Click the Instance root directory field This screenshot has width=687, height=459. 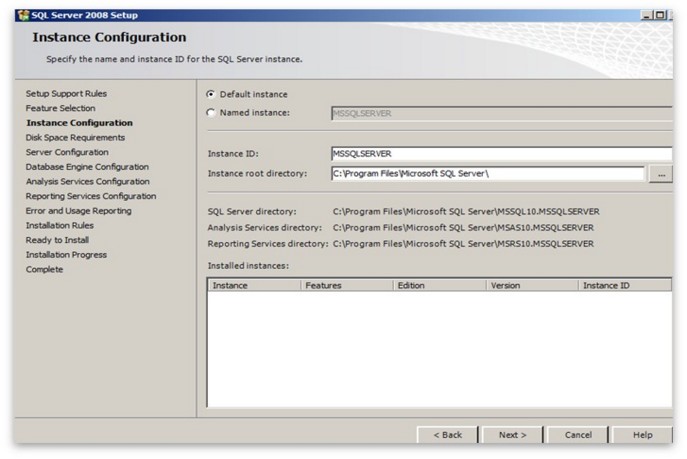click(488, 173)
